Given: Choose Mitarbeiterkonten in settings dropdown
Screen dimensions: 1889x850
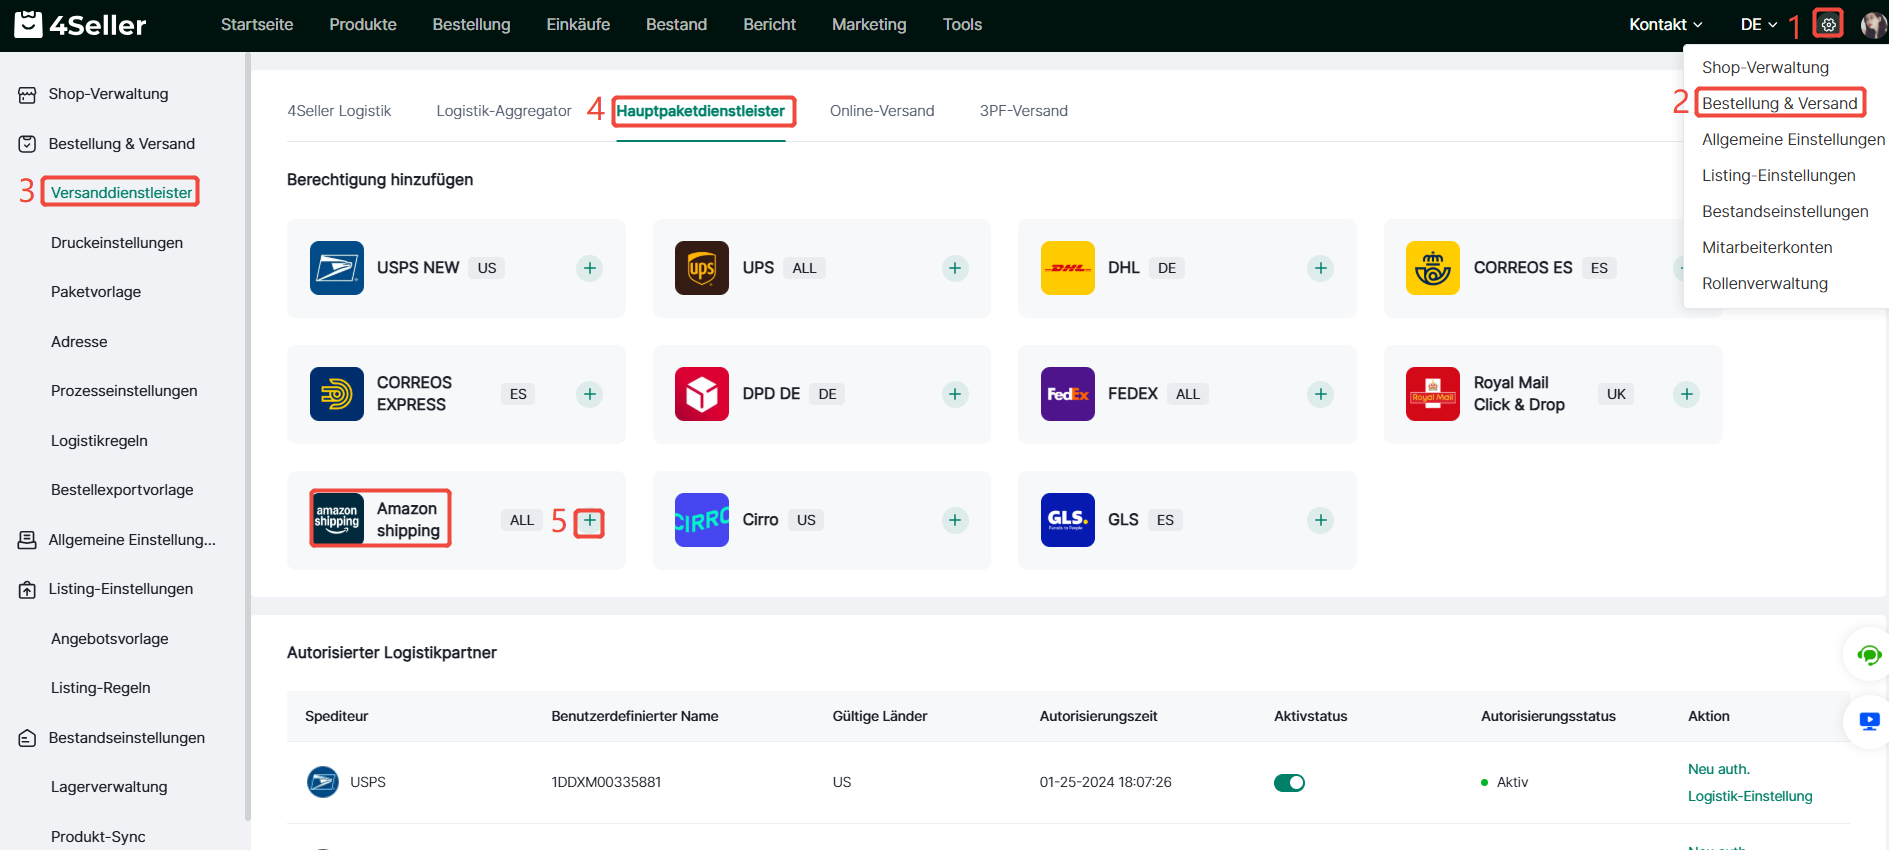Looking at the screenshot, I should click(1767, 248).
